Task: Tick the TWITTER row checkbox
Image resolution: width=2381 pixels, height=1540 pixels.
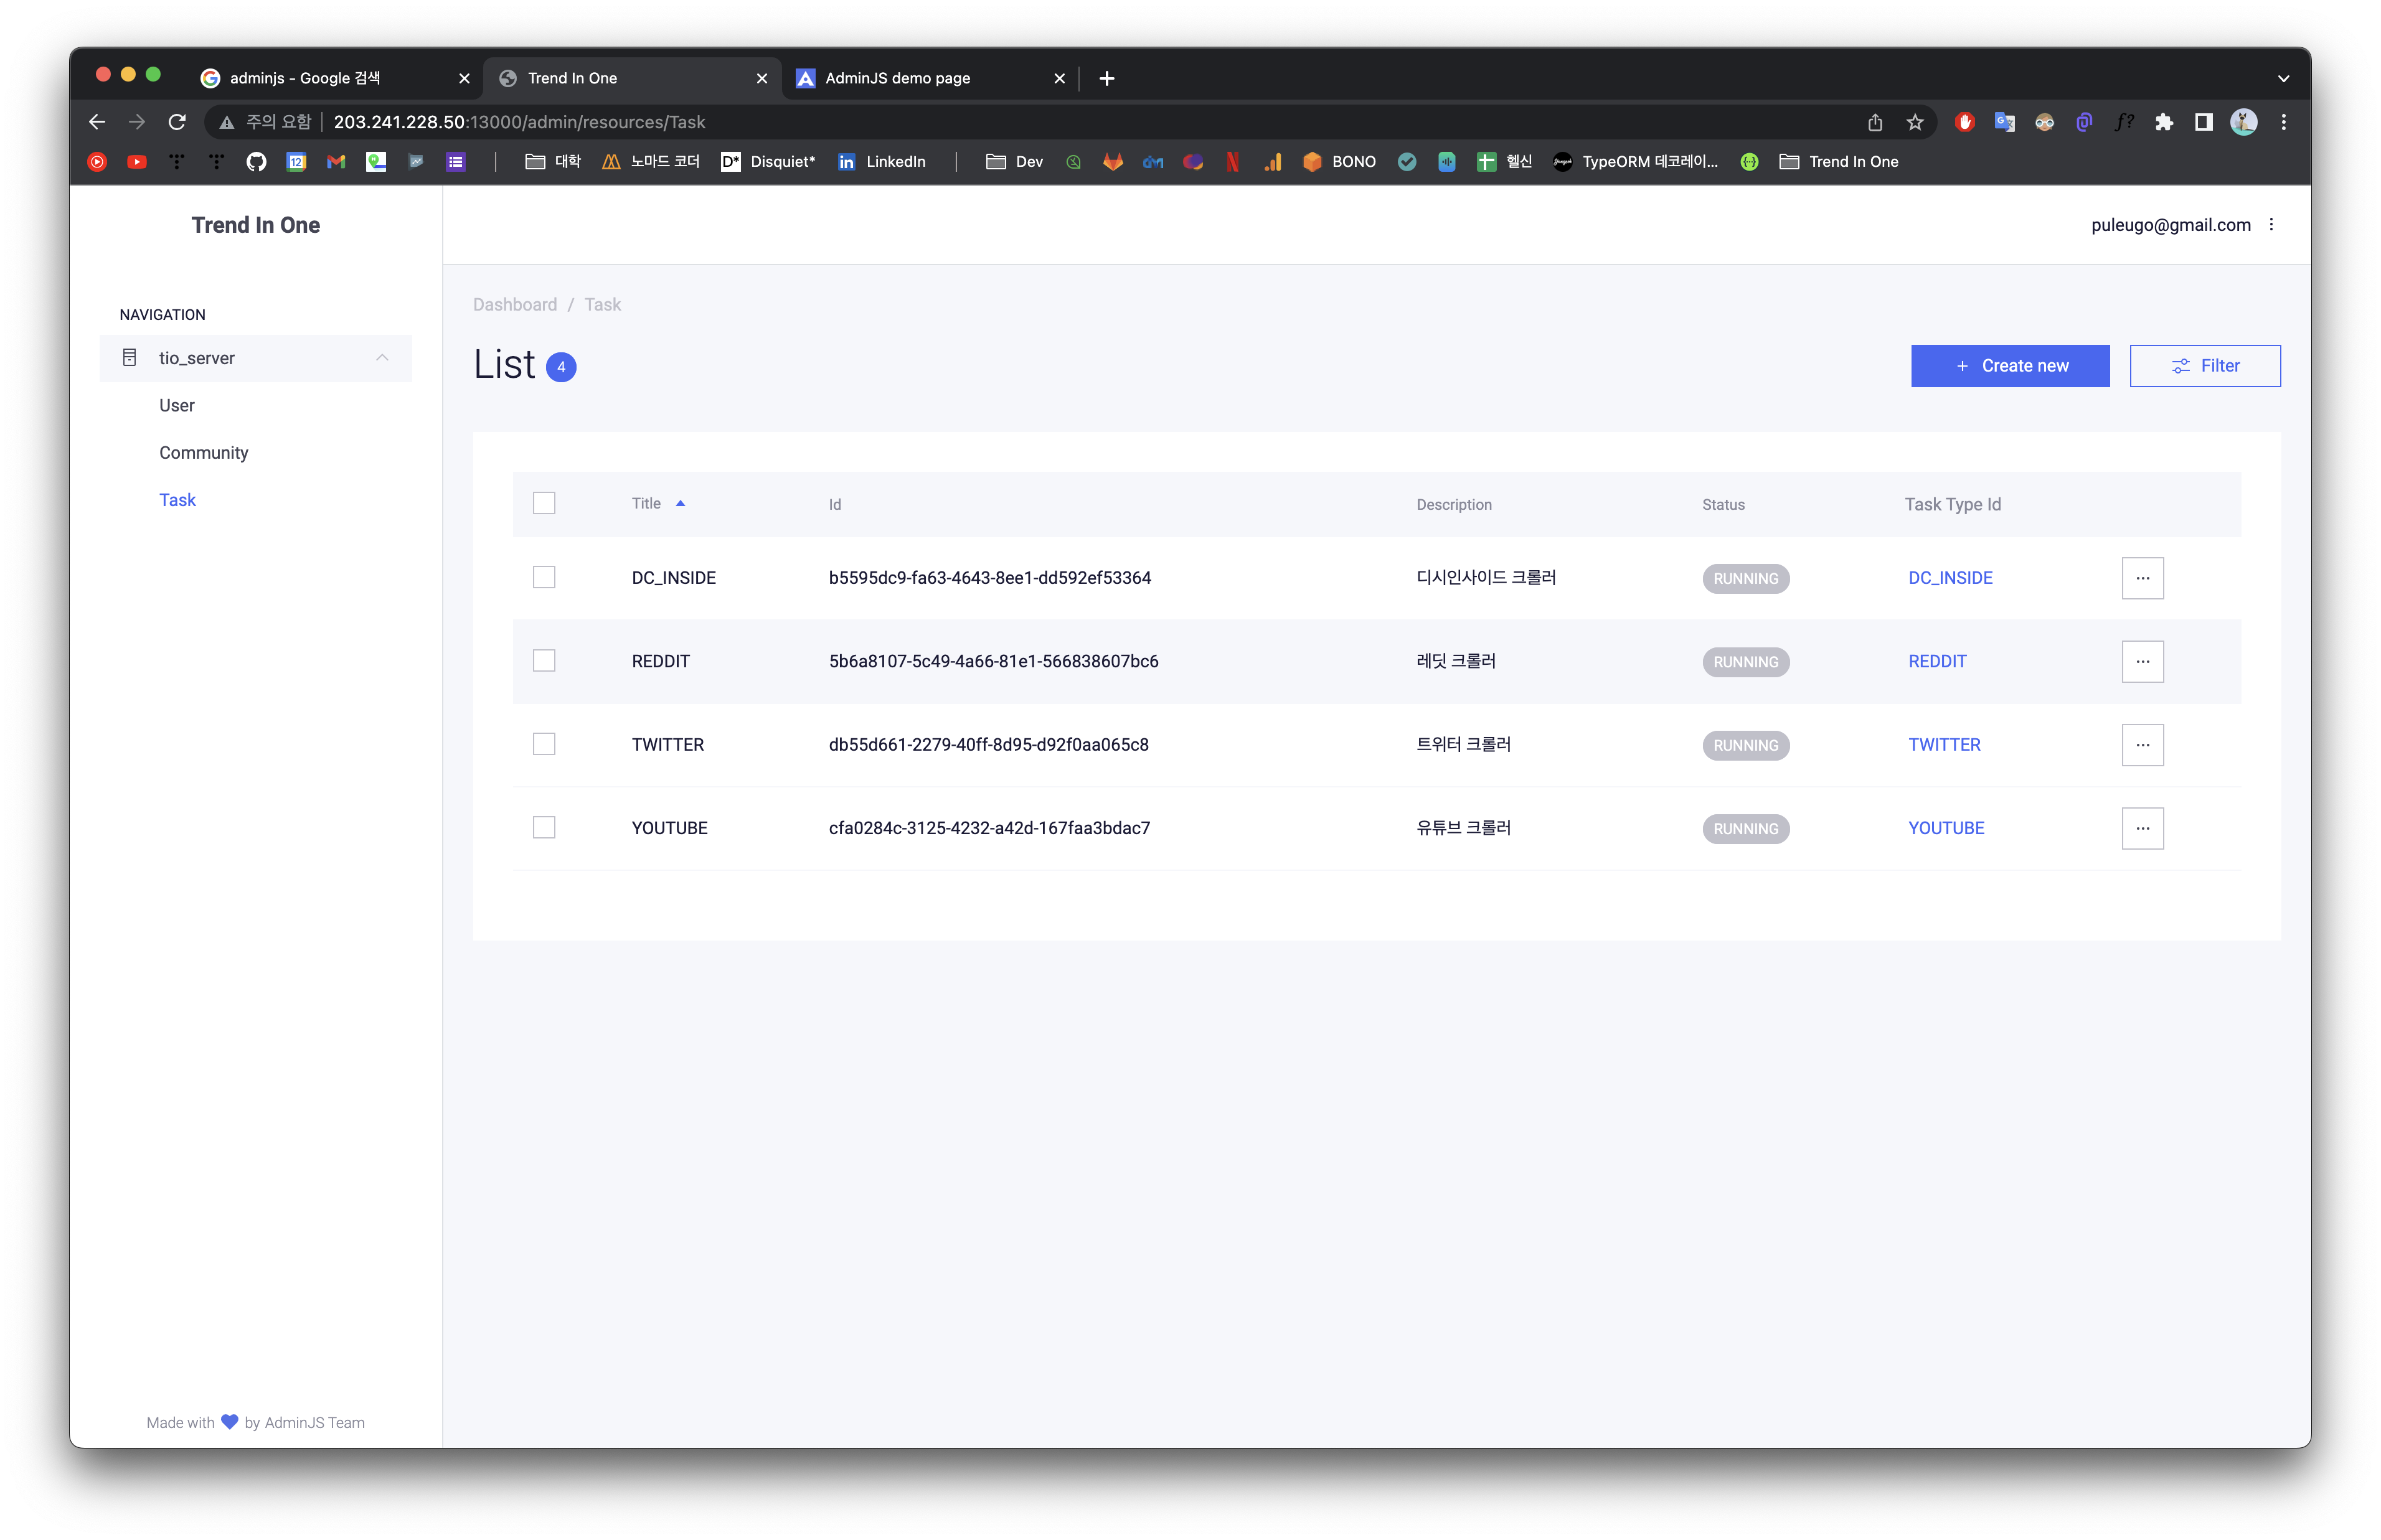Action: click(x=544, y=744)
